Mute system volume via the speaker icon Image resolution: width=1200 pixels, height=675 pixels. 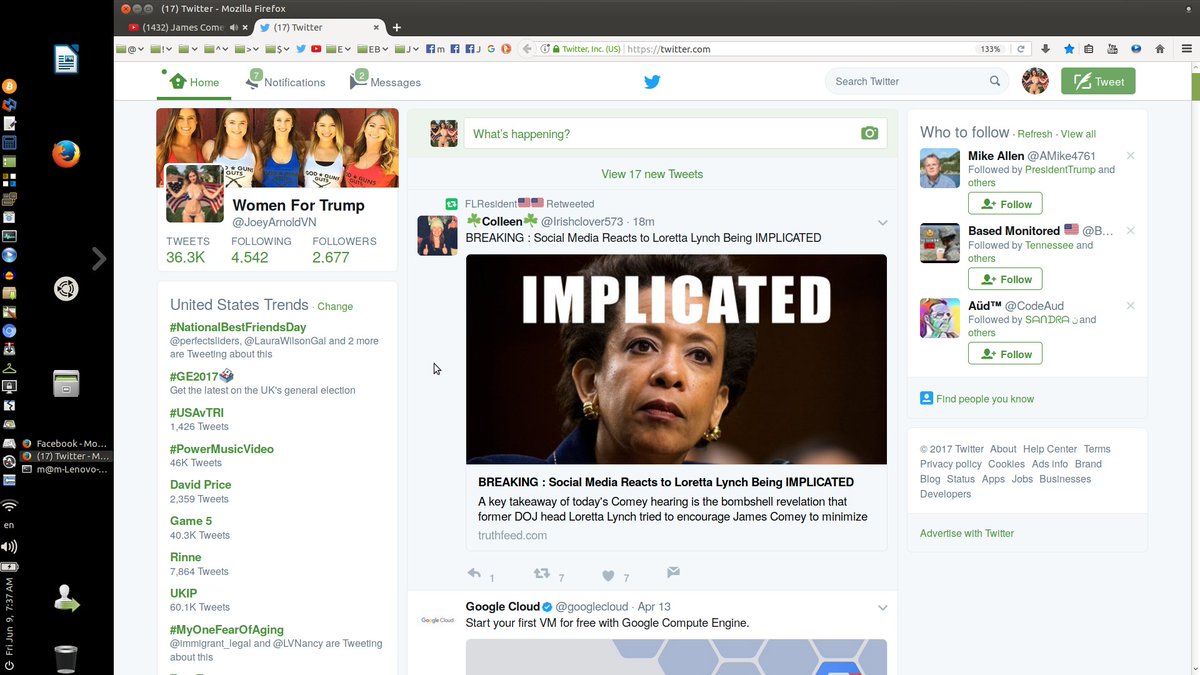11,546
